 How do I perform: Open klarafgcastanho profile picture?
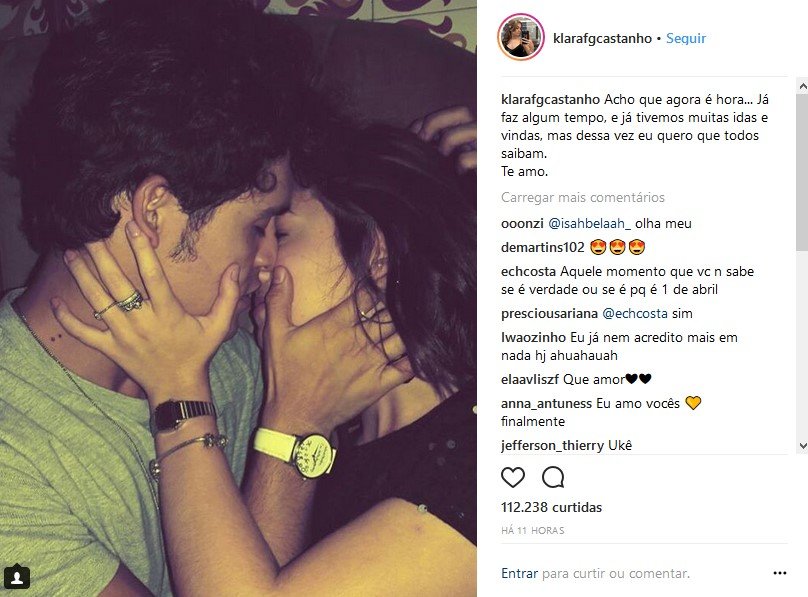click(521, 38)
